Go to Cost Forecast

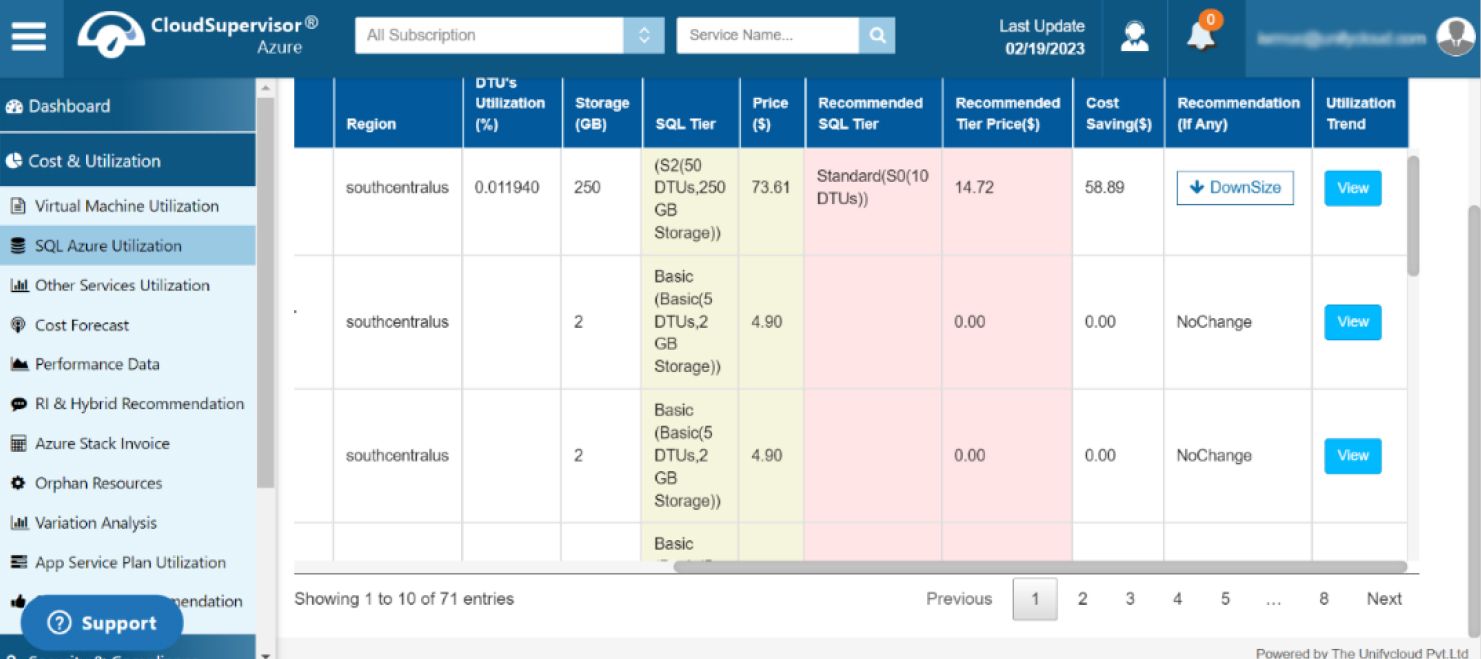tap(127, 325)
